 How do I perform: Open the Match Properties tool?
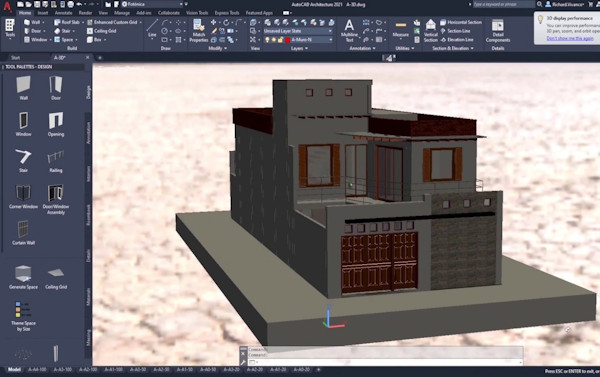pyautogui.click(x=199, y=31)
